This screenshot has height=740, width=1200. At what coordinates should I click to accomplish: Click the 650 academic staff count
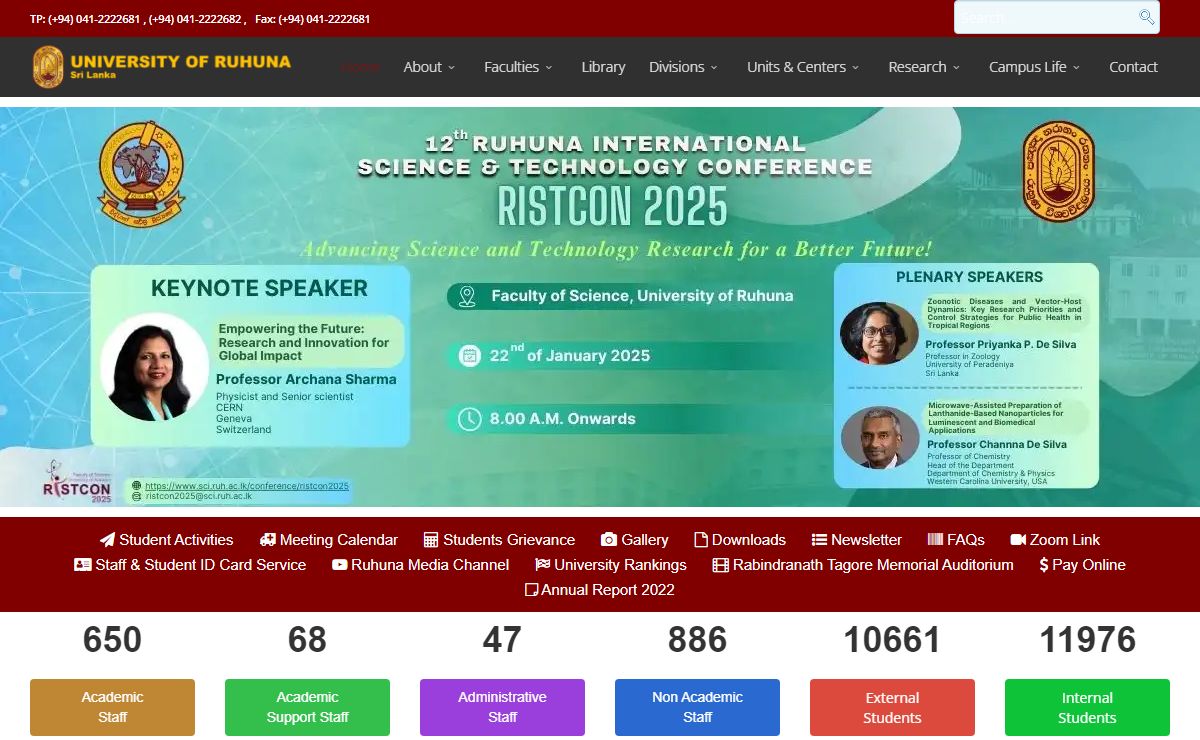(x=112, y=640)
